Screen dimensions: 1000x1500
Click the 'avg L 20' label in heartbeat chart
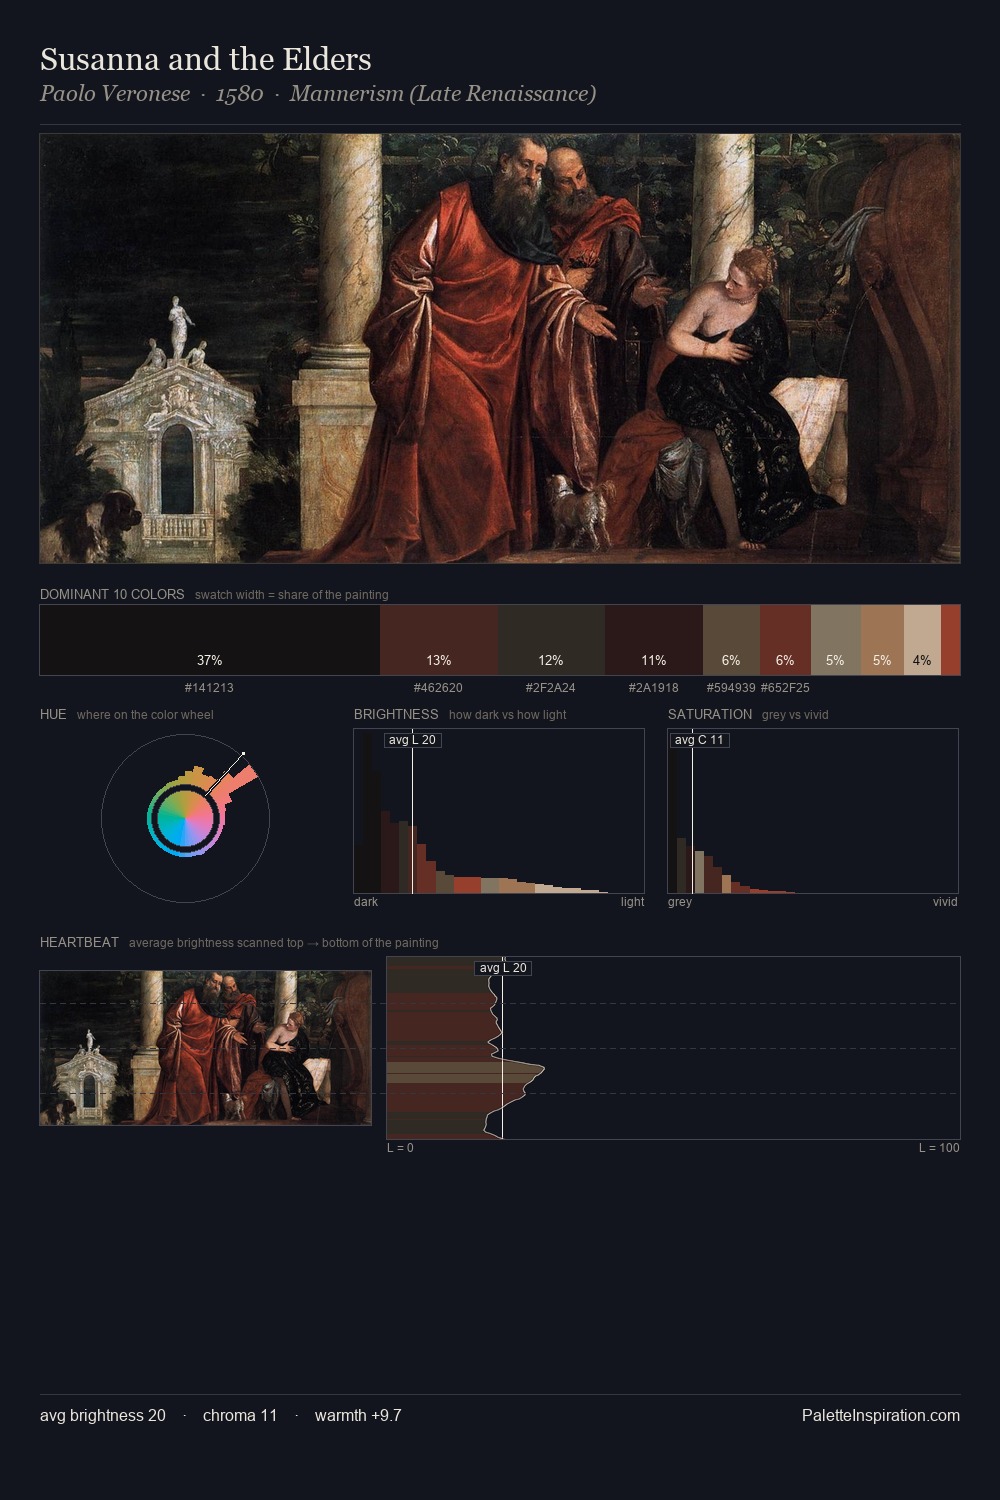click(503, 968)
